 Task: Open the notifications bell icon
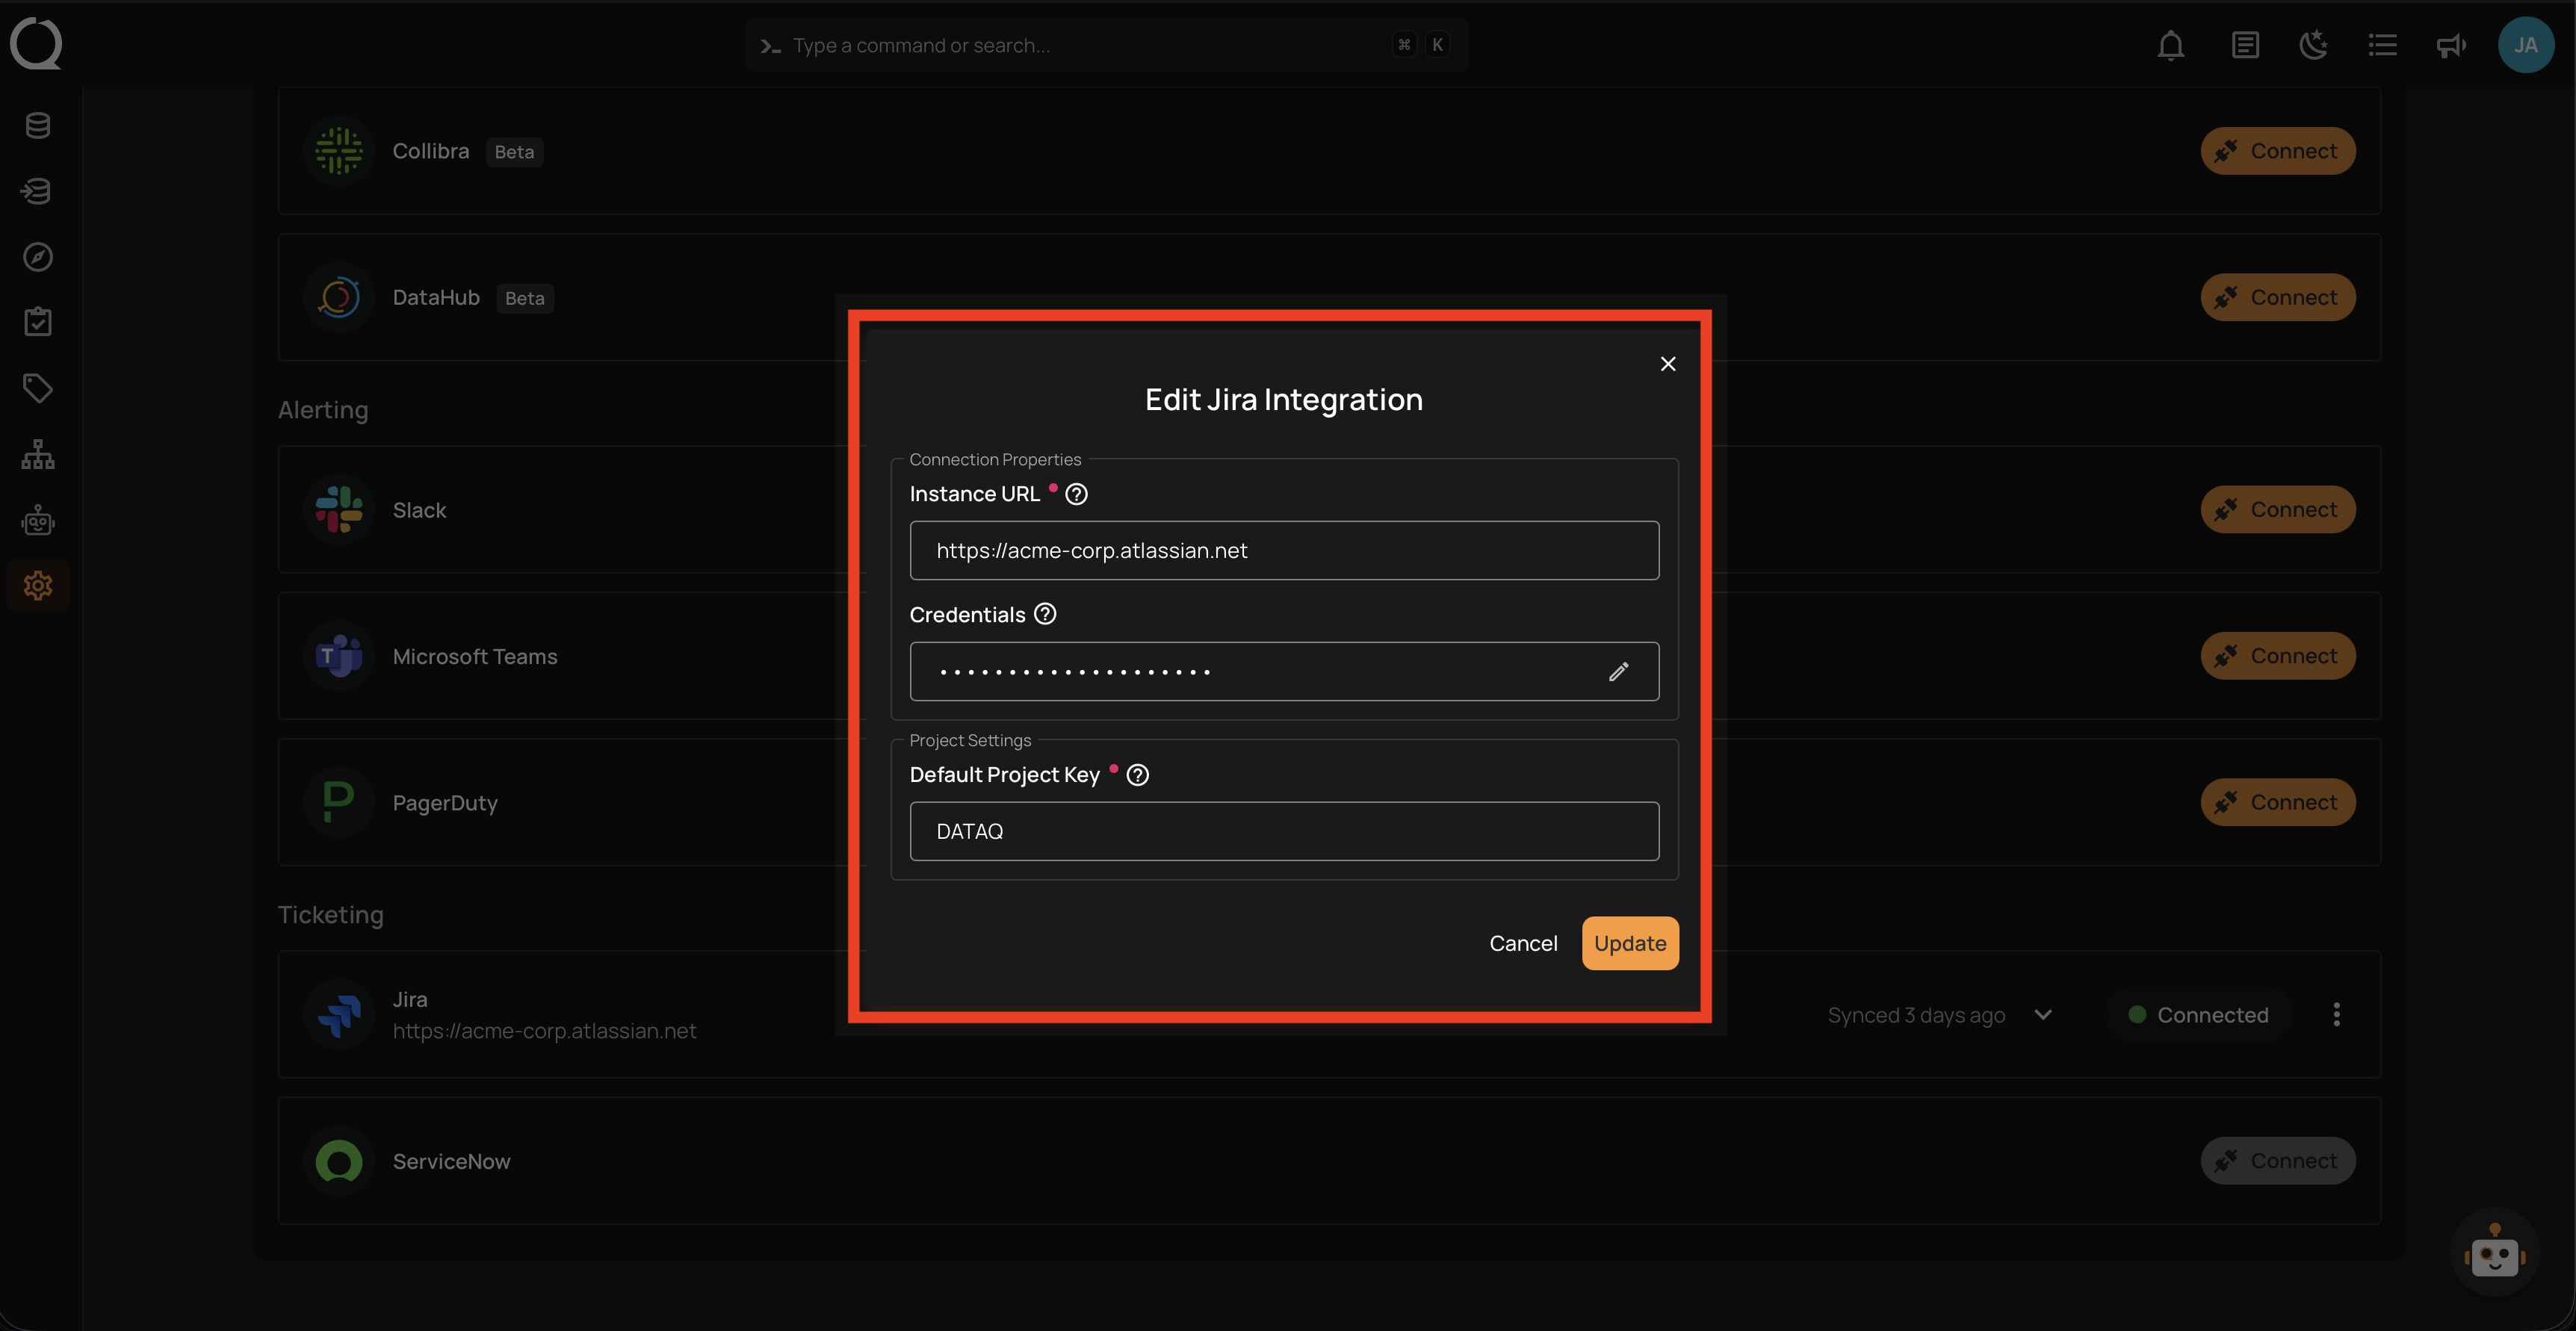click(x=2170, y=45)
